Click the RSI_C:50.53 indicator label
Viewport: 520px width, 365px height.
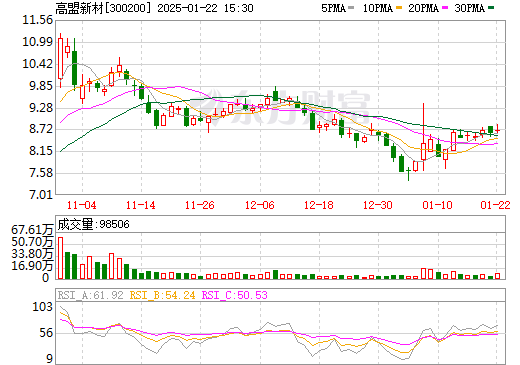coord(235,295)
